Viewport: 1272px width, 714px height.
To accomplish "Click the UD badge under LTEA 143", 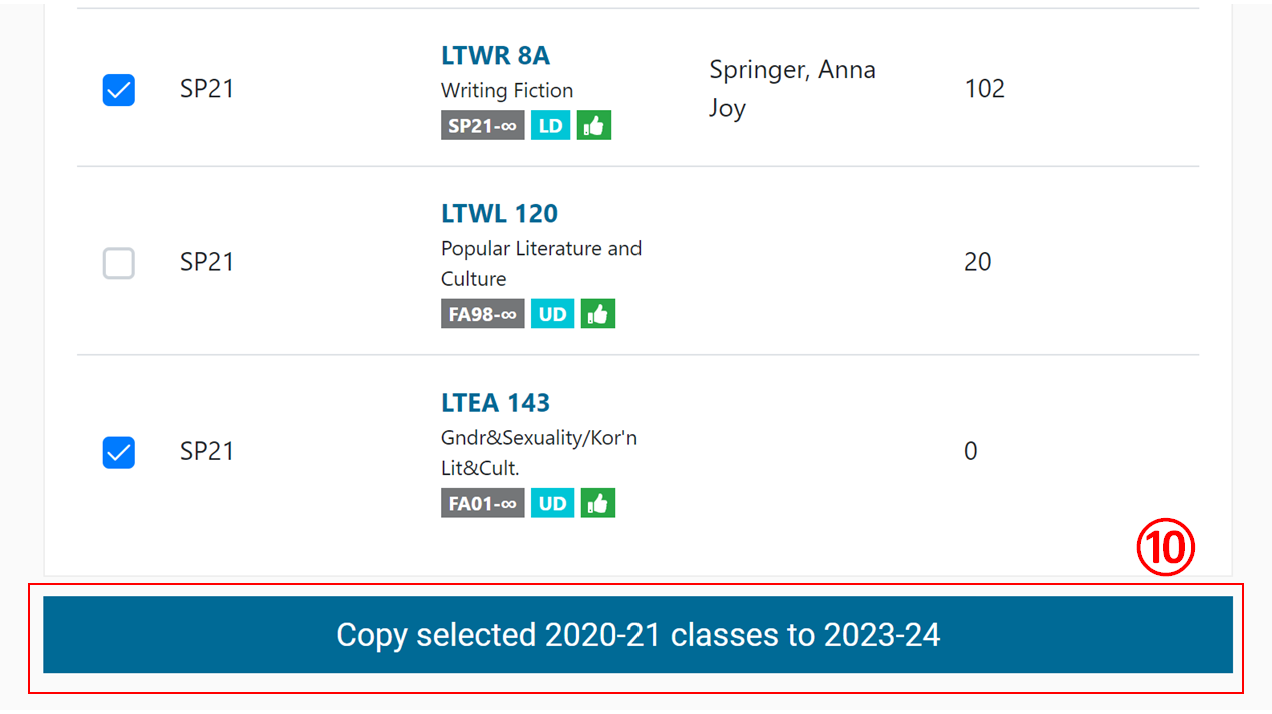I will [552, 502].
